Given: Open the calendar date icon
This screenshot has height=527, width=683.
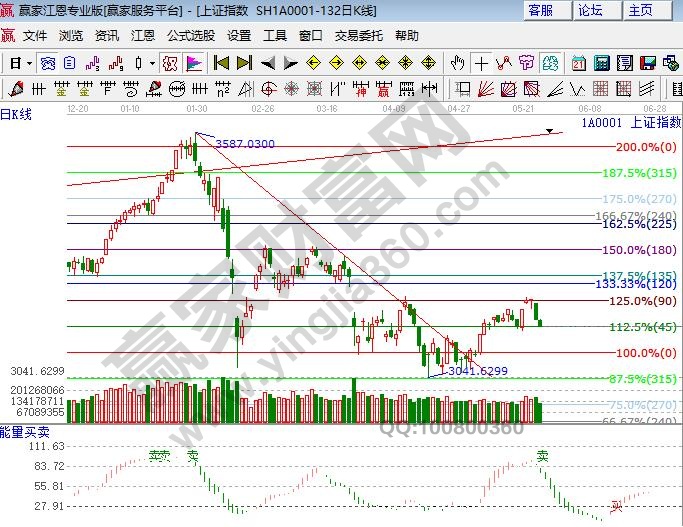Looking at the screenshot, I should 579,63.
